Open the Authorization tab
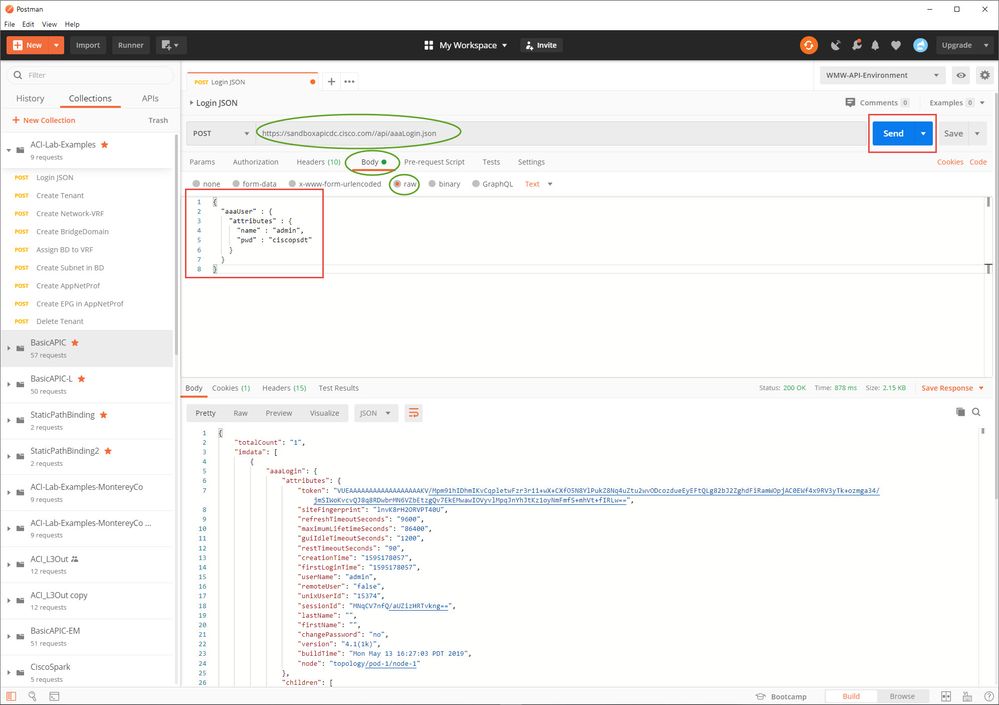Screen dimensions: 999x705 coord(255,162)
